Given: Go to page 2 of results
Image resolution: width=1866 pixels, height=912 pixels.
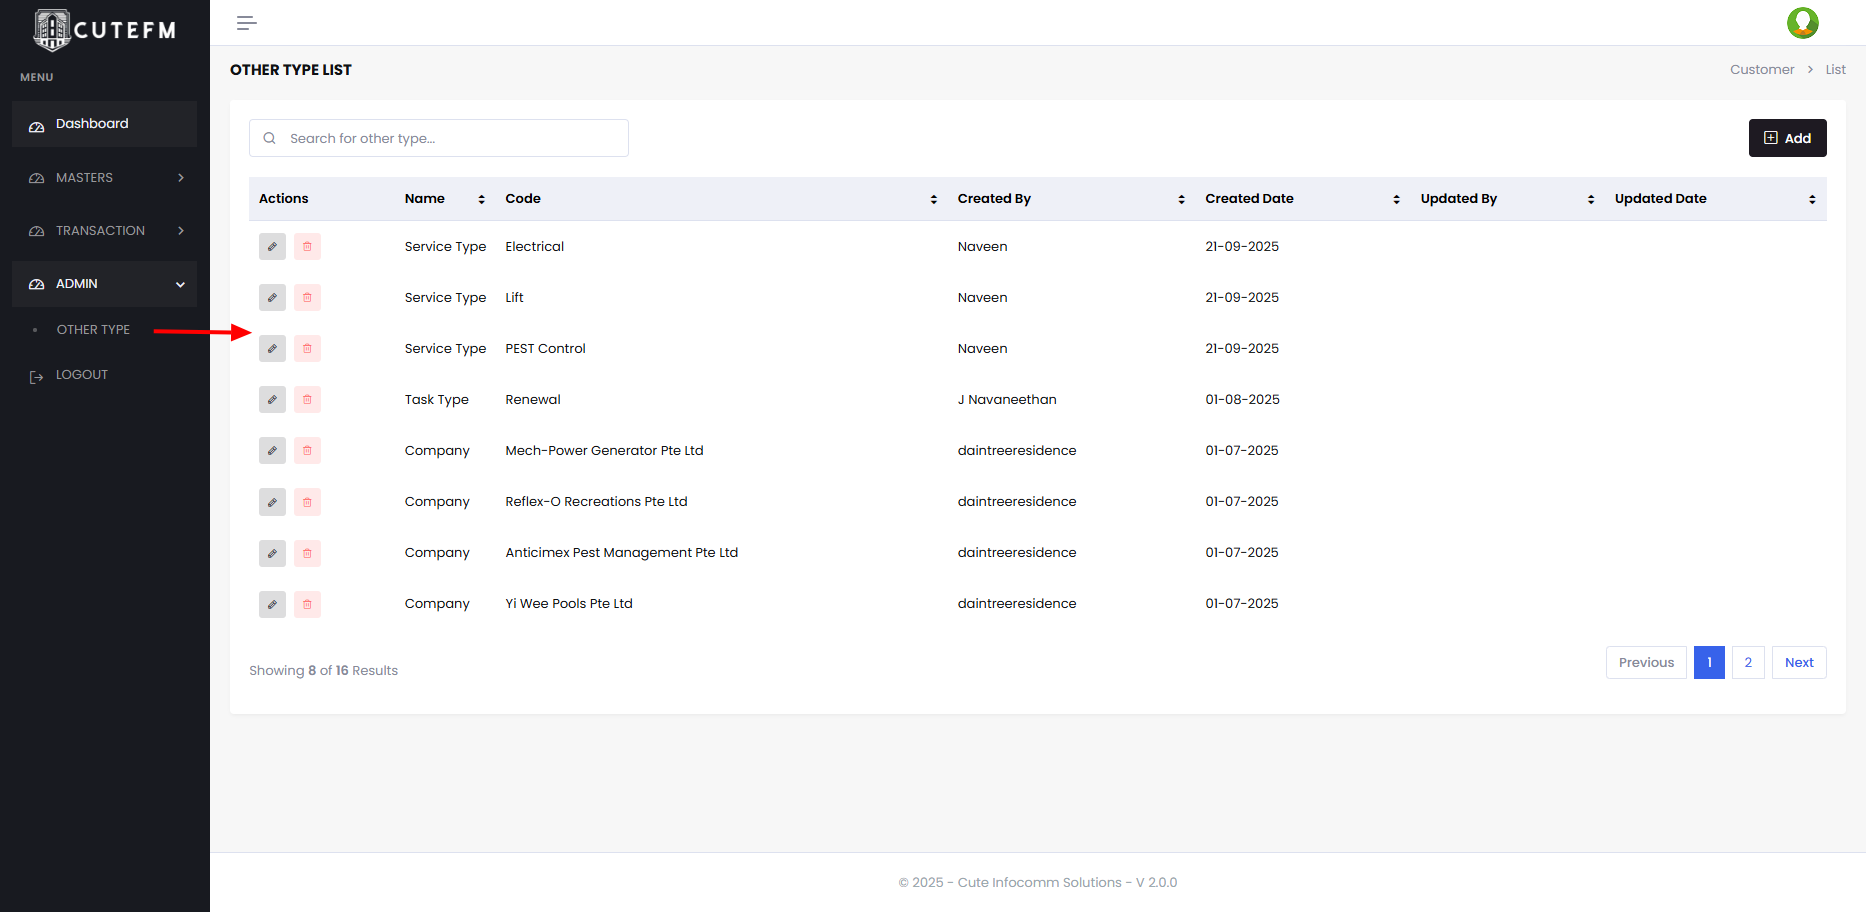Looking at the screenshot, I should click(x=1748, y=663).
